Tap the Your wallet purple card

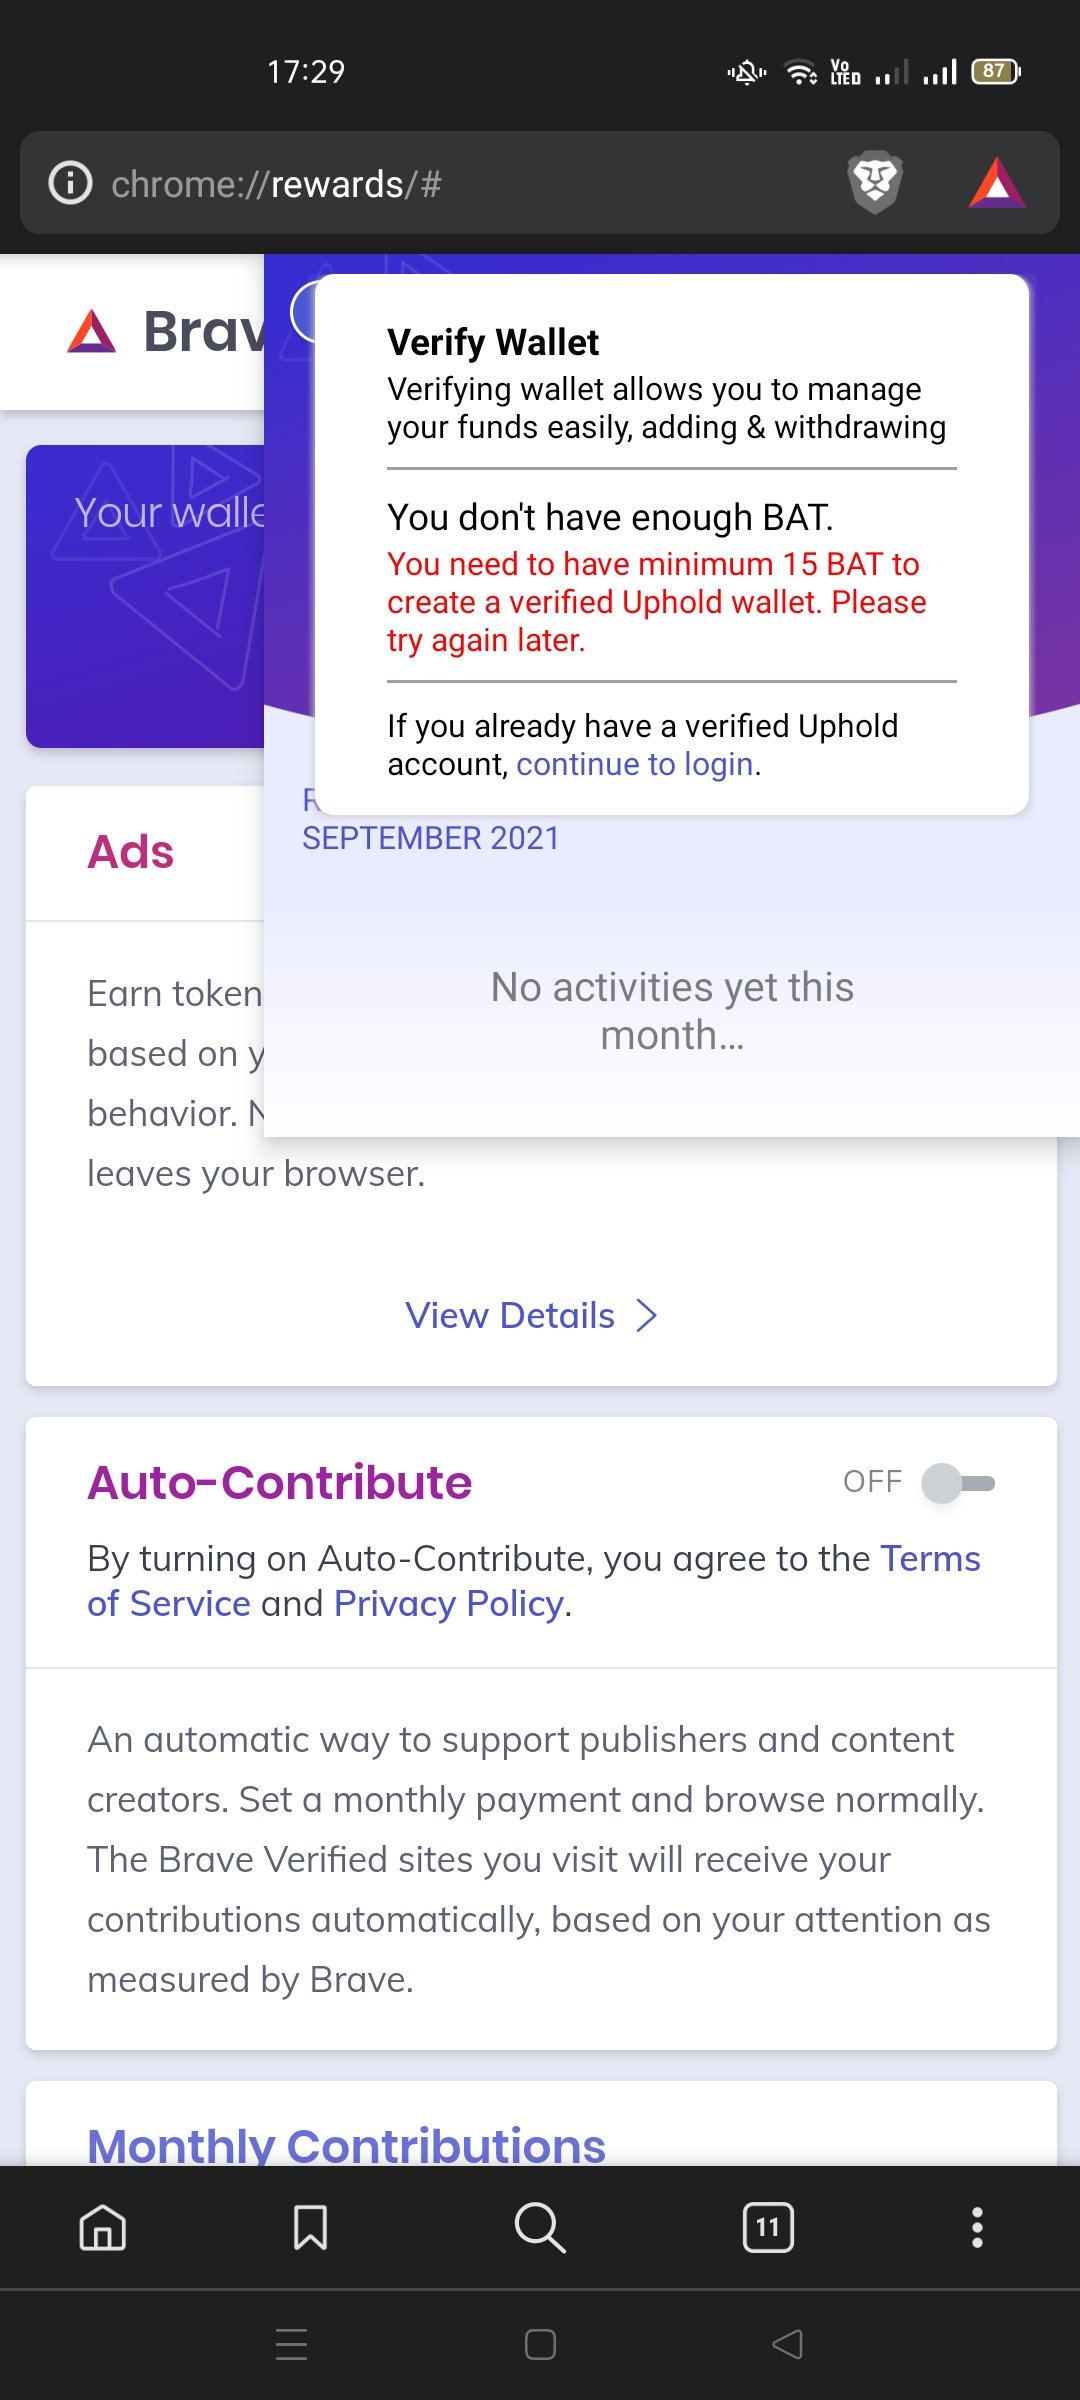(x=145, y=596)
